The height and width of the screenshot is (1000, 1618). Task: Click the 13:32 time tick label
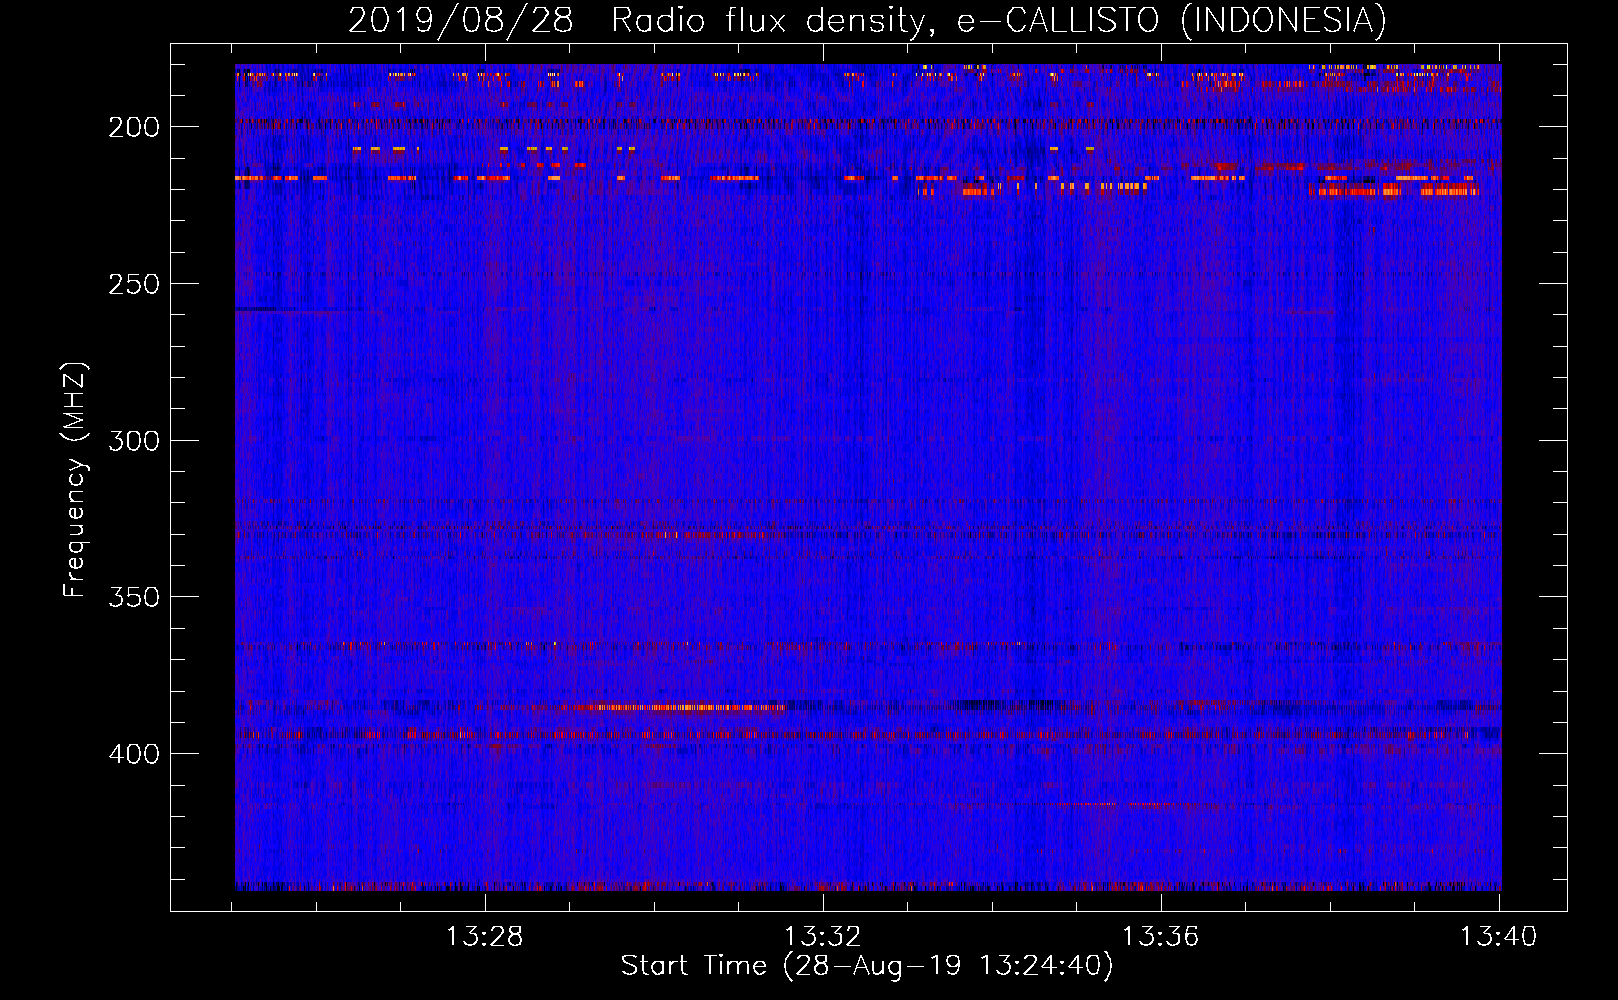[822, 937]
